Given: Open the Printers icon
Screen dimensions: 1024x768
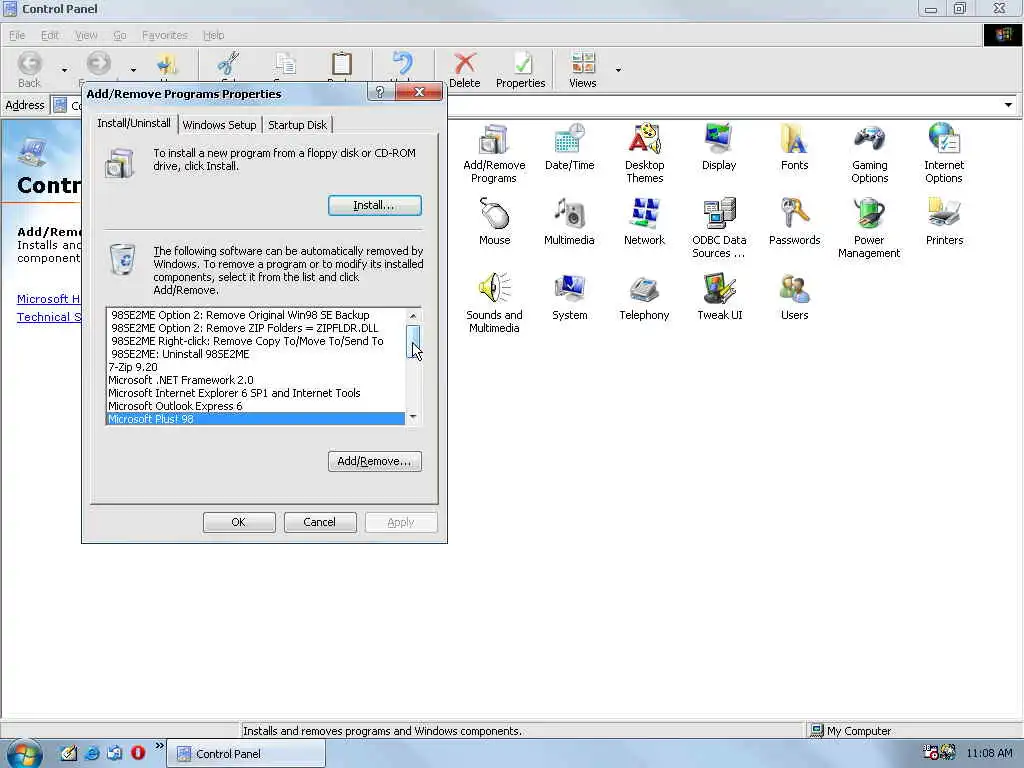Looking at the screenshot, I should (944, 222).
